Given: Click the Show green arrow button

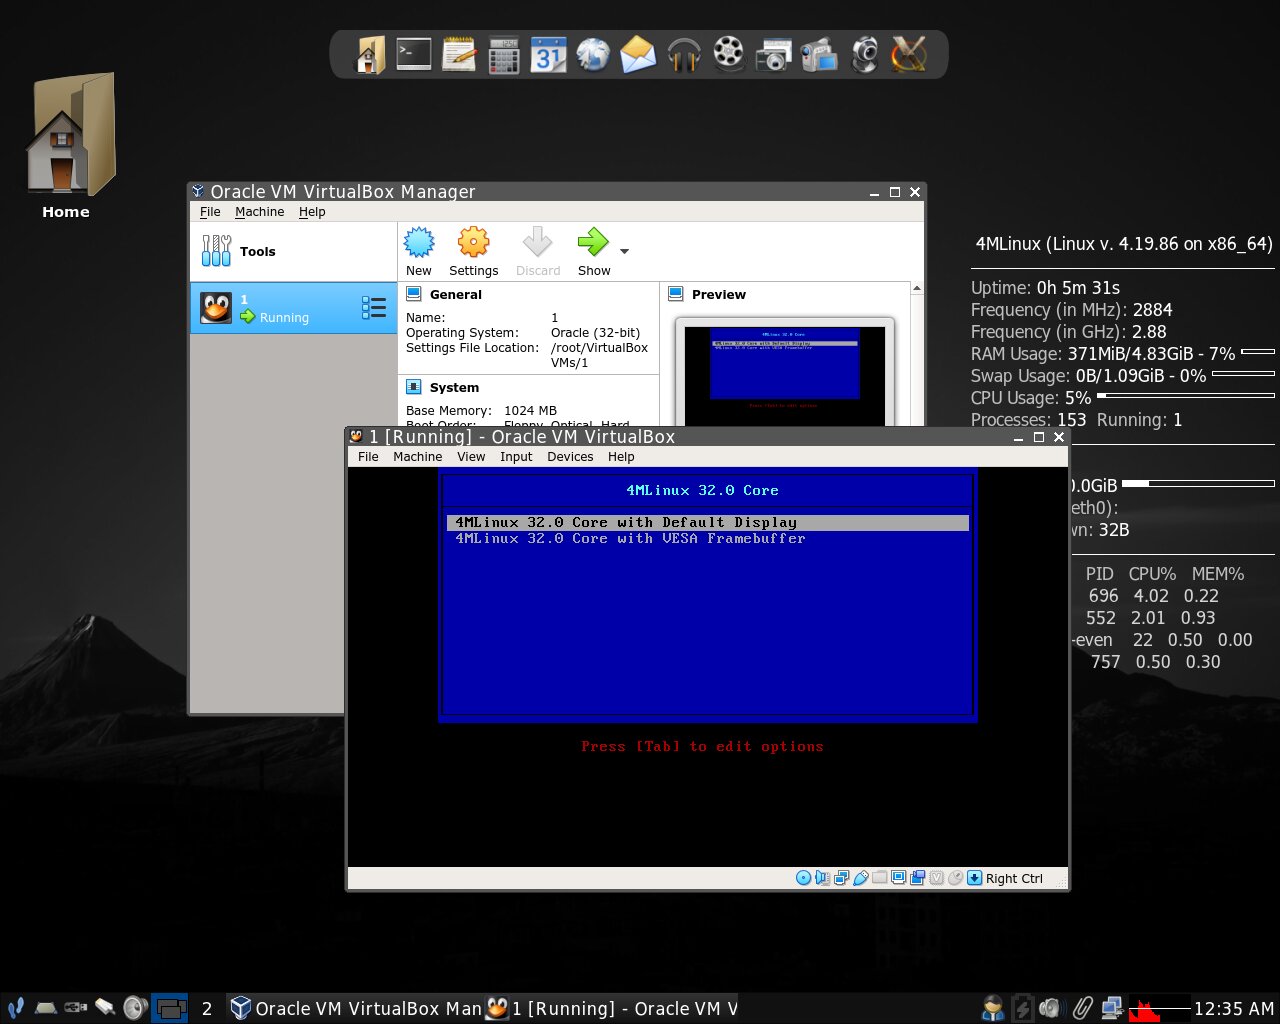Looking at the screenshot, I should coord(594,251).
